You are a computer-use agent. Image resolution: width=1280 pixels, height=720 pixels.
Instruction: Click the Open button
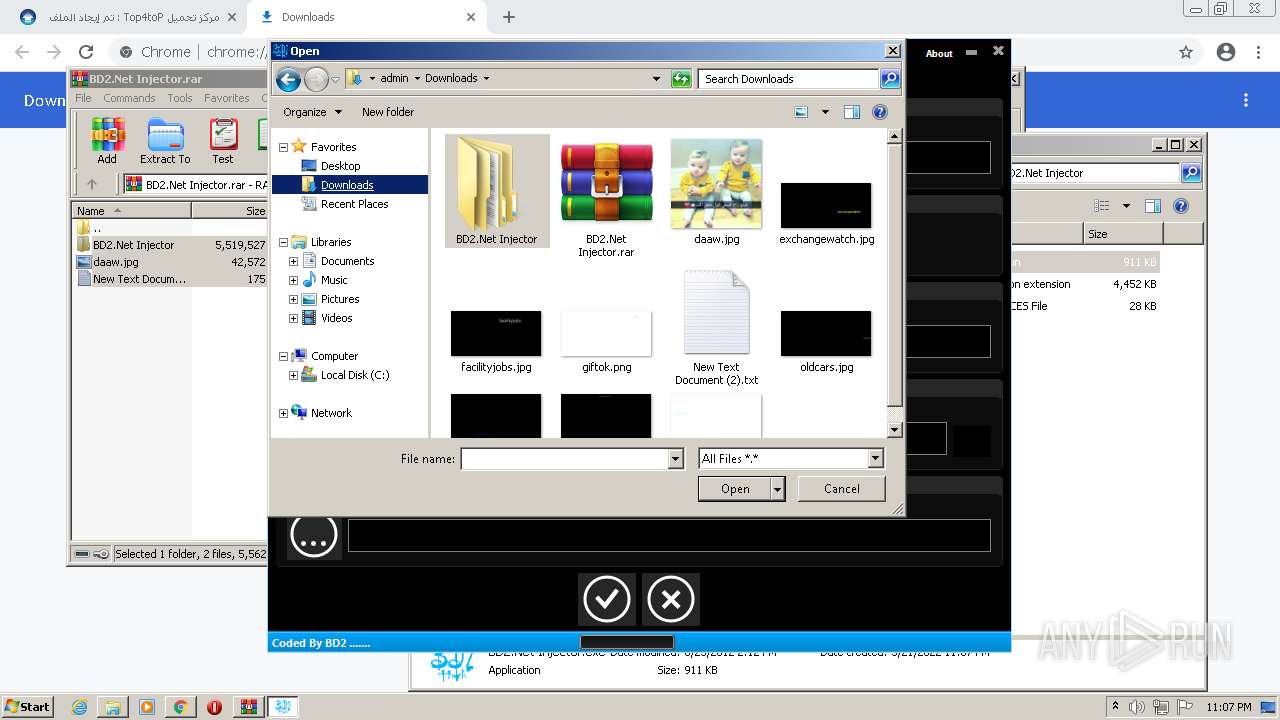click(x=735, y=489)
